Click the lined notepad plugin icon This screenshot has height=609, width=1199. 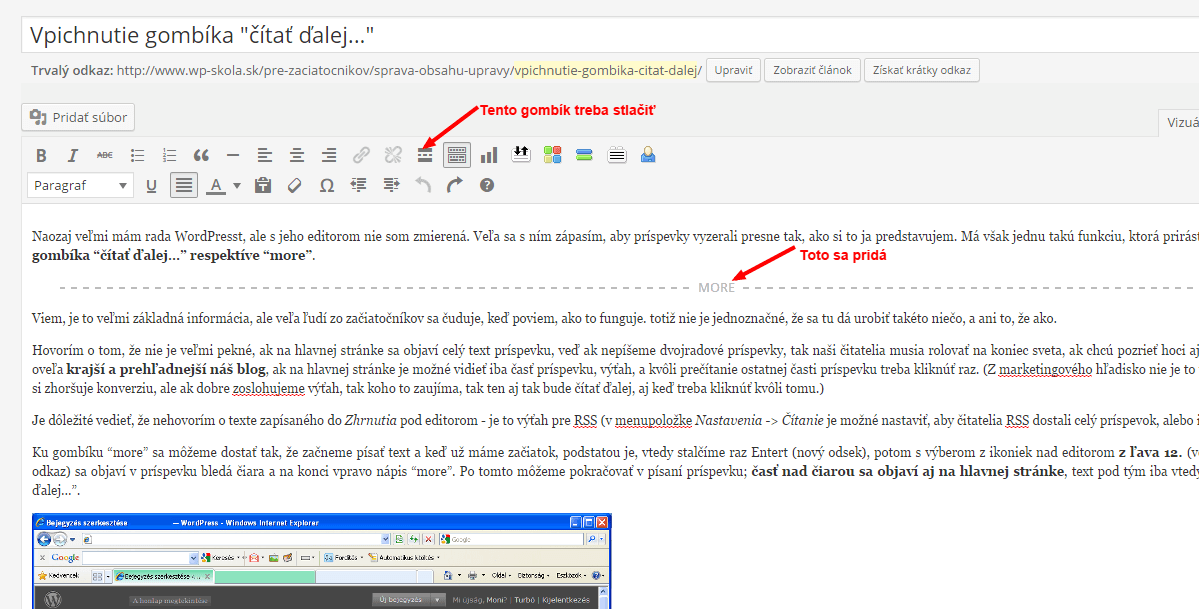click(617, 155)
